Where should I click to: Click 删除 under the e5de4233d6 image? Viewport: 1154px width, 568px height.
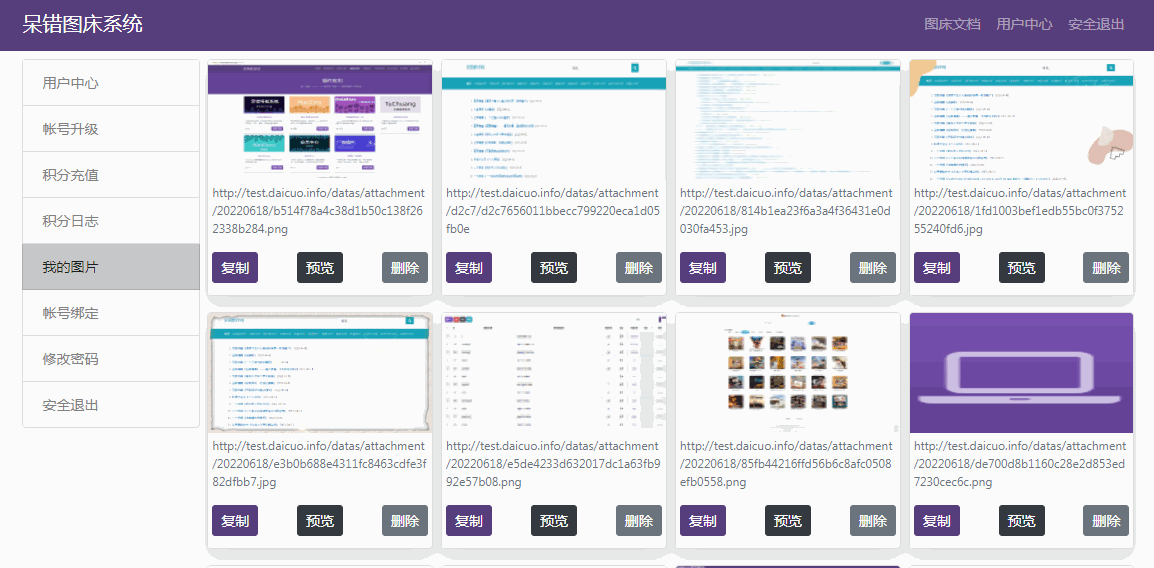[x=639, y=521]
